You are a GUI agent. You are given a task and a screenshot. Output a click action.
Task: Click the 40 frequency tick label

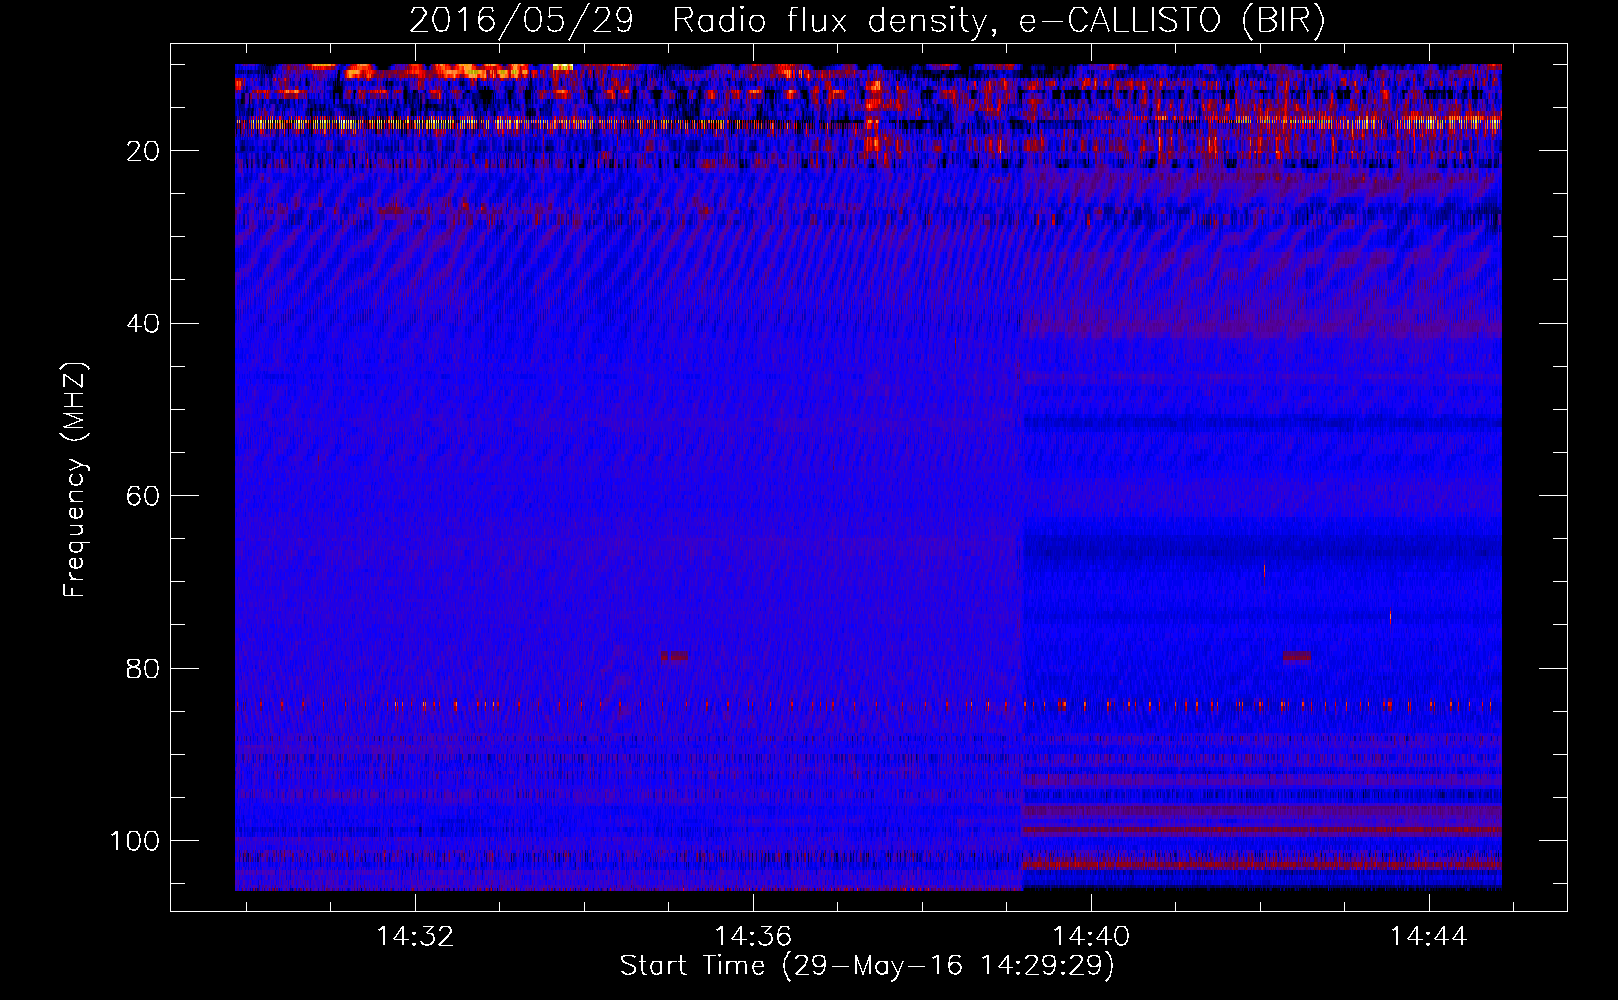coord(144,323)
